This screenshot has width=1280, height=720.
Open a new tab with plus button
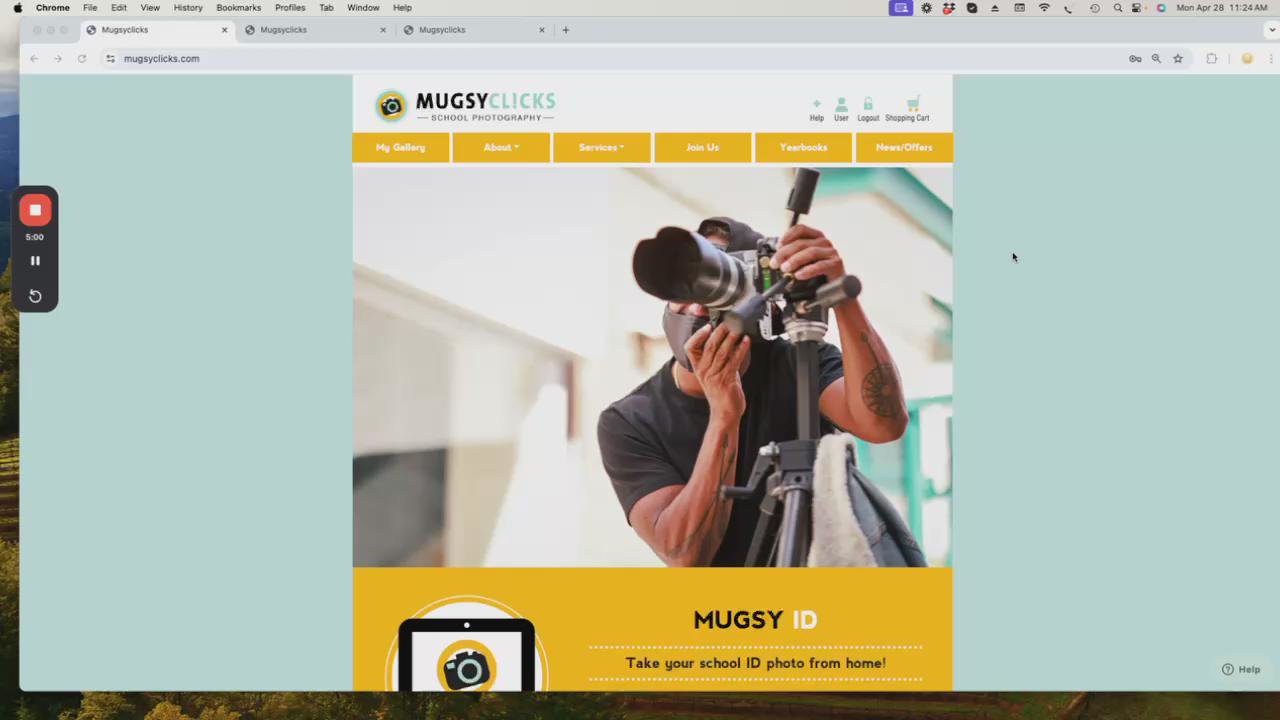(566, 30)
